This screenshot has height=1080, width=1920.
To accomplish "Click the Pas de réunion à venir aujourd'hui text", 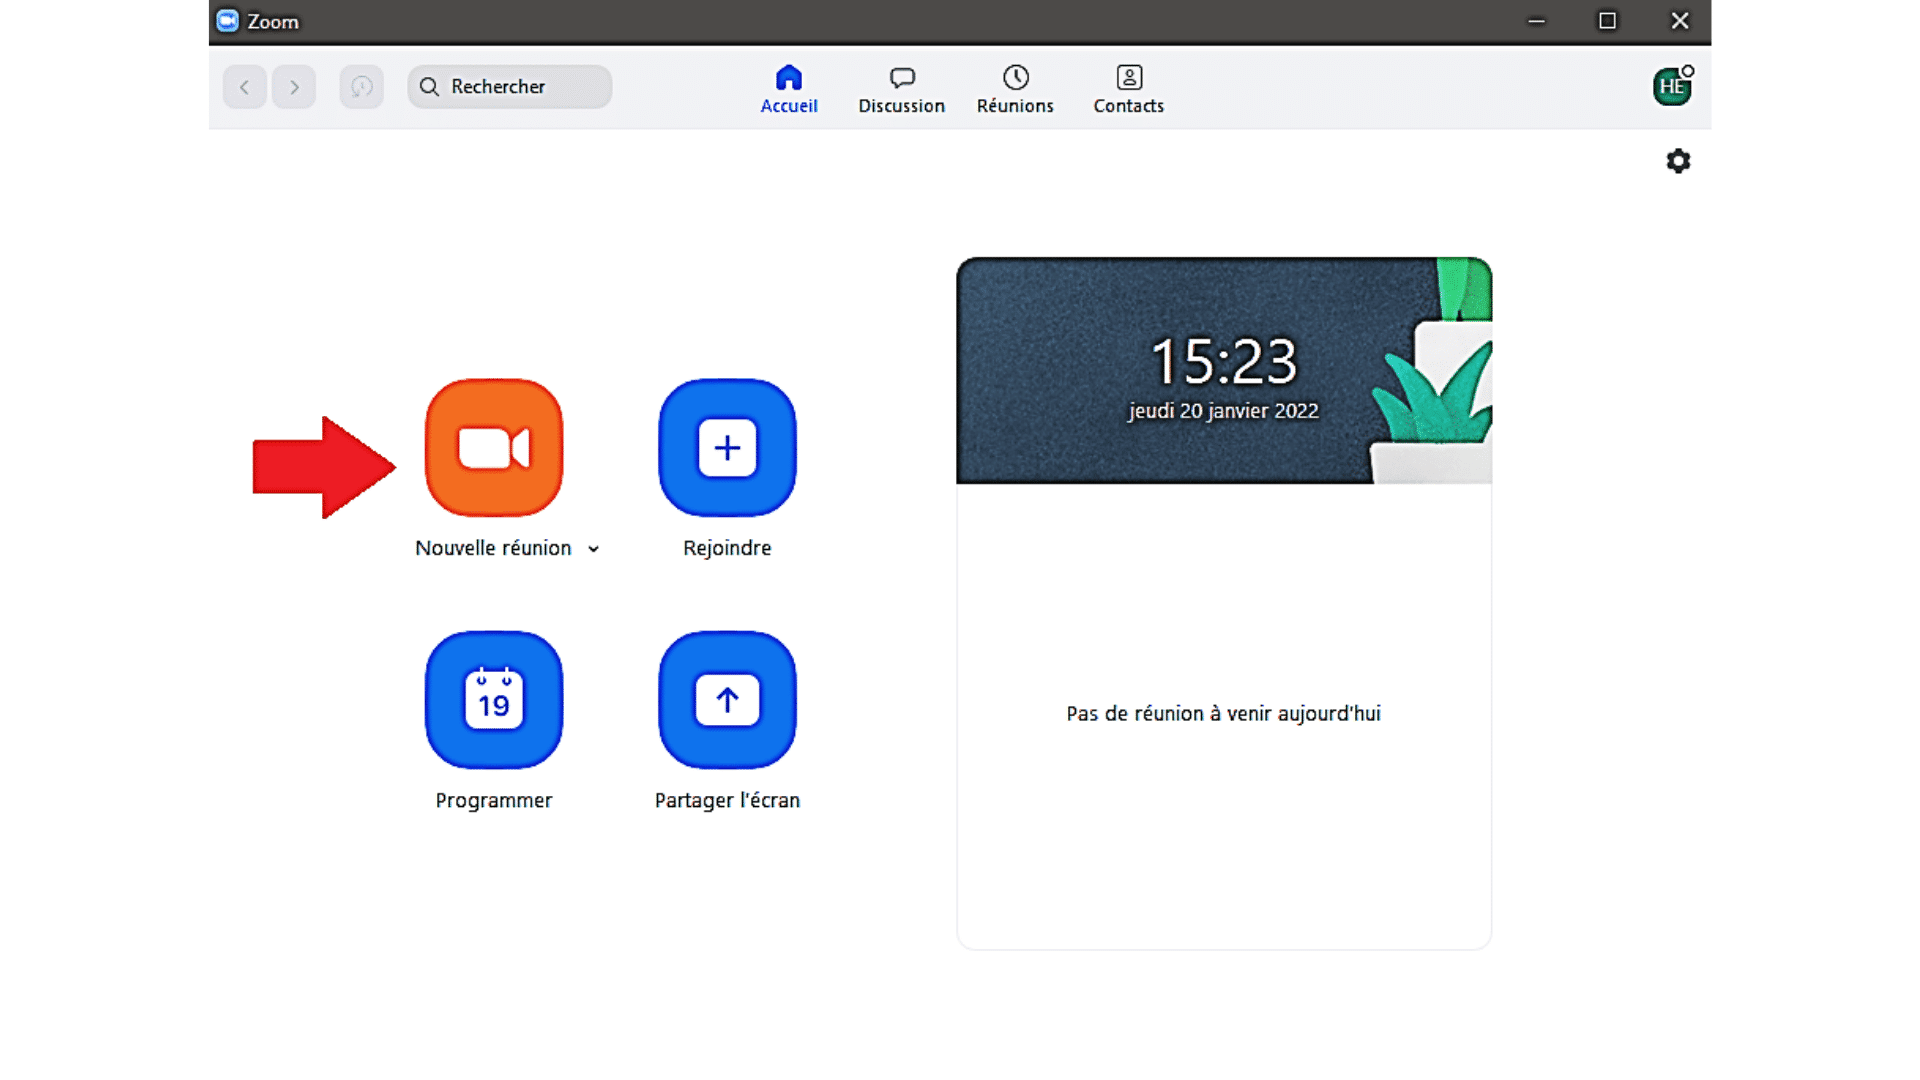I will point(1224,713).
